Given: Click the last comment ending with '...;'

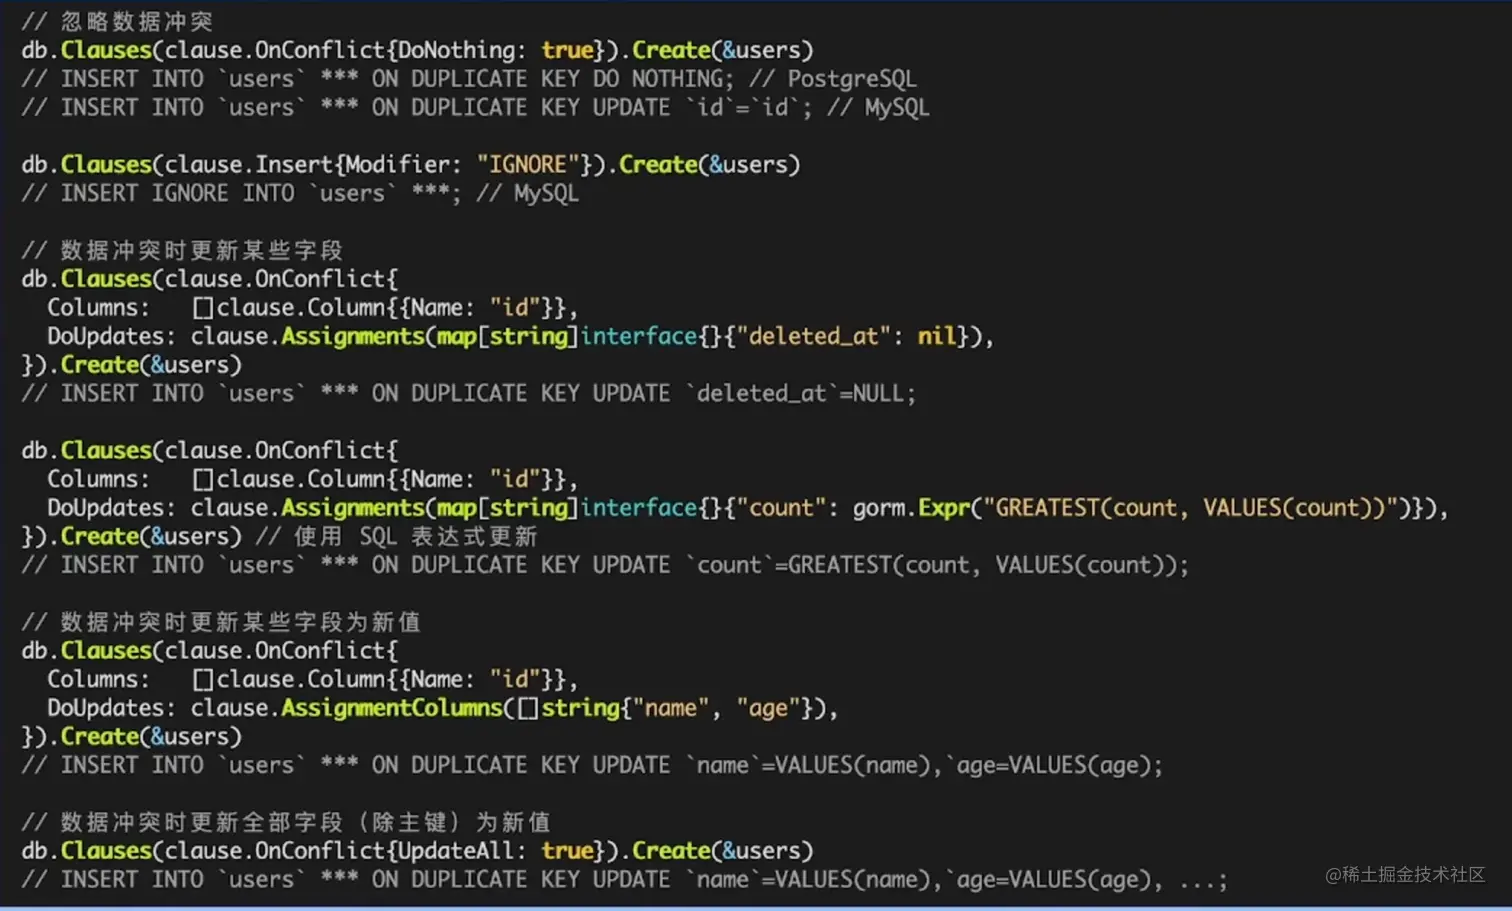Looking at the screenshot, I should pos(624,879).
